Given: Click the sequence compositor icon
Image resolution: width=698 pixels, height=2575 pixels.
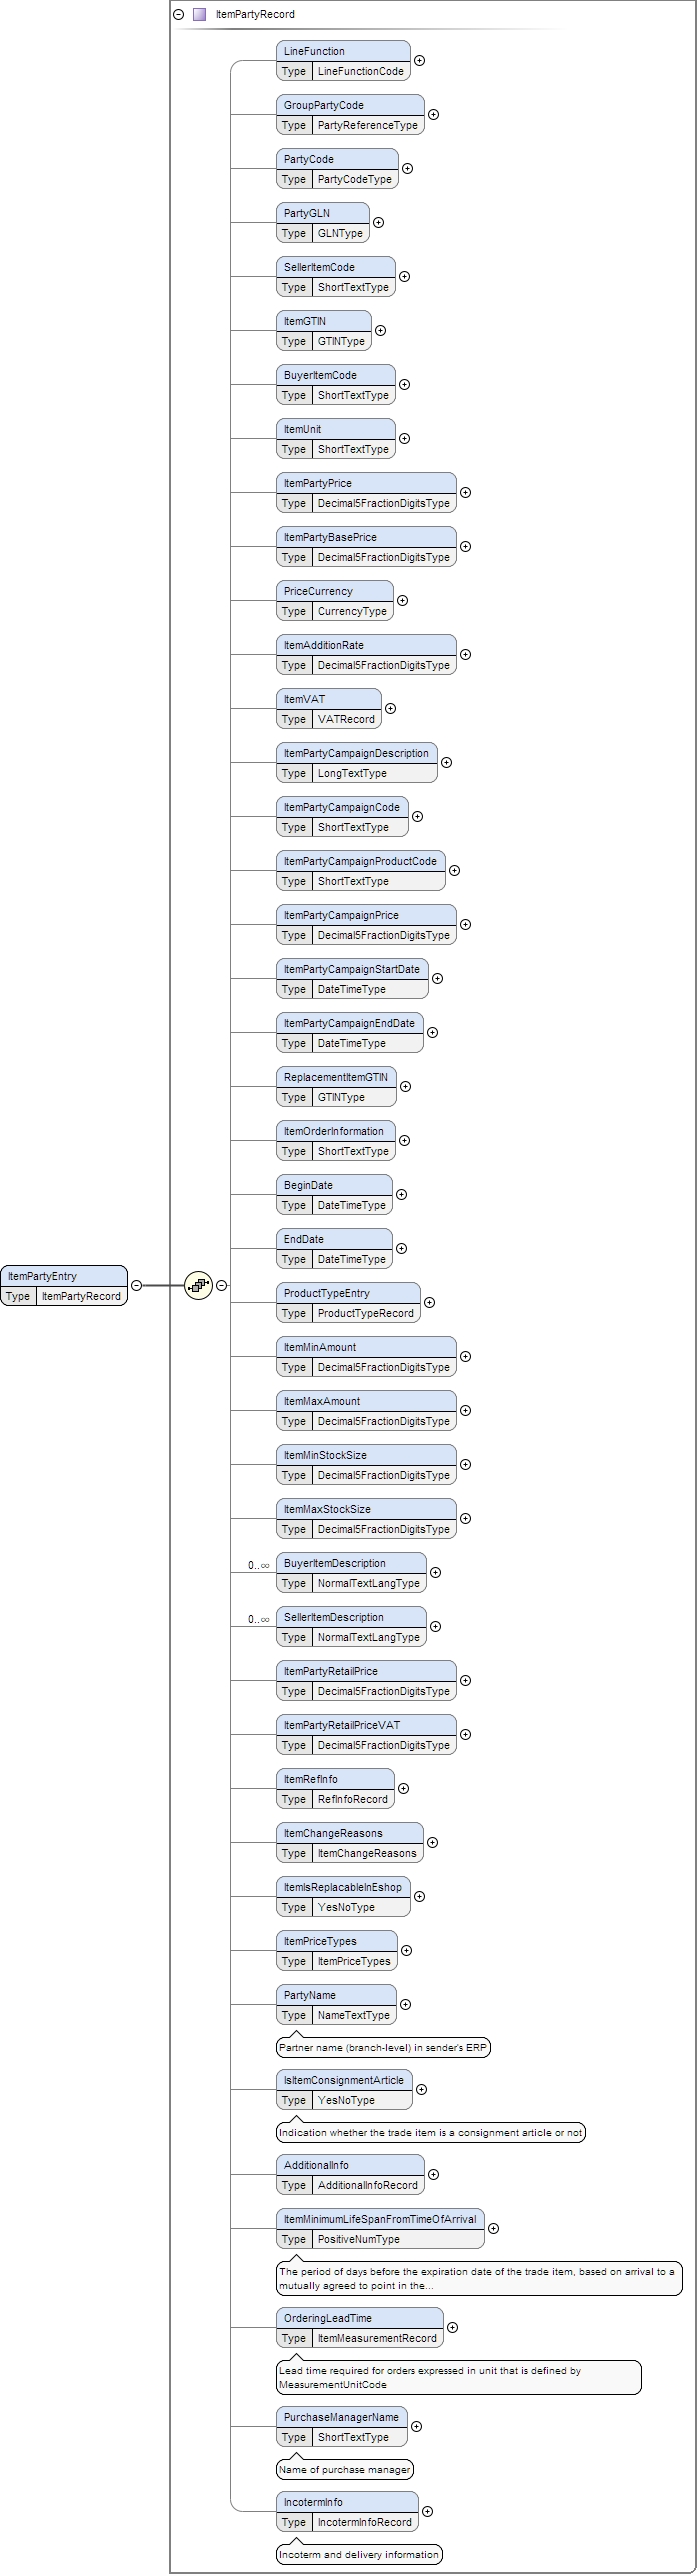Looking at the screenshot, I should pyautogui.click(x=199, y=1285).
